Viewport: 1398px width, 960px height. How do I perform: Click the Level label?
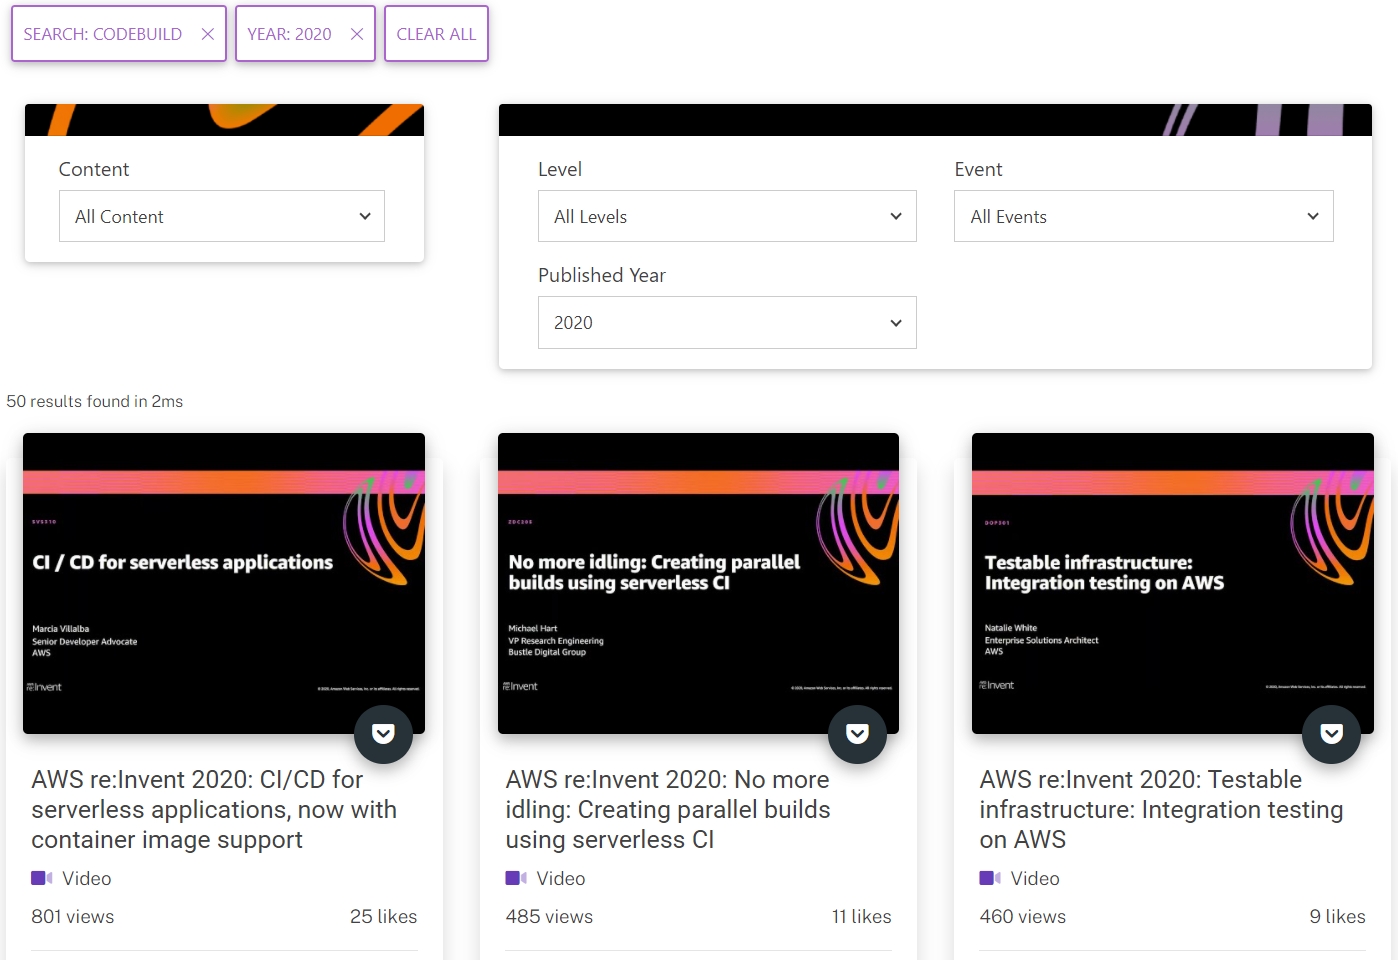[560, 169]
